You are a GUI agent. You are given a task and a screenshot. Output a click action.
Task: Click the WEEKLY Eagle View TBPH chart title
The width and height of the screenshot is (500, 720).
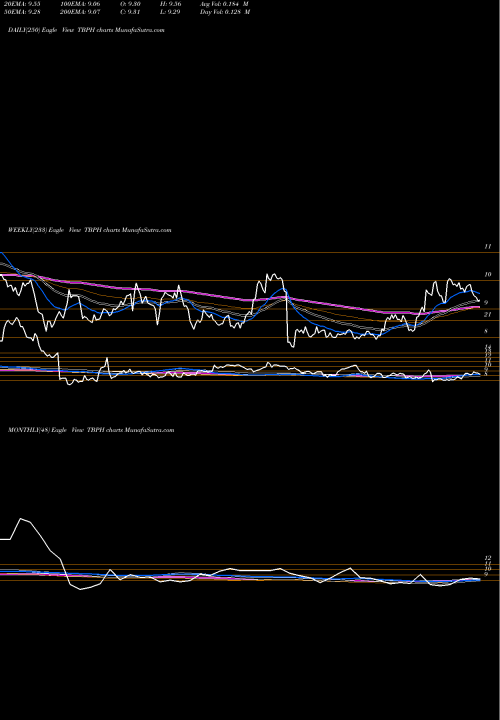[90, 230]
